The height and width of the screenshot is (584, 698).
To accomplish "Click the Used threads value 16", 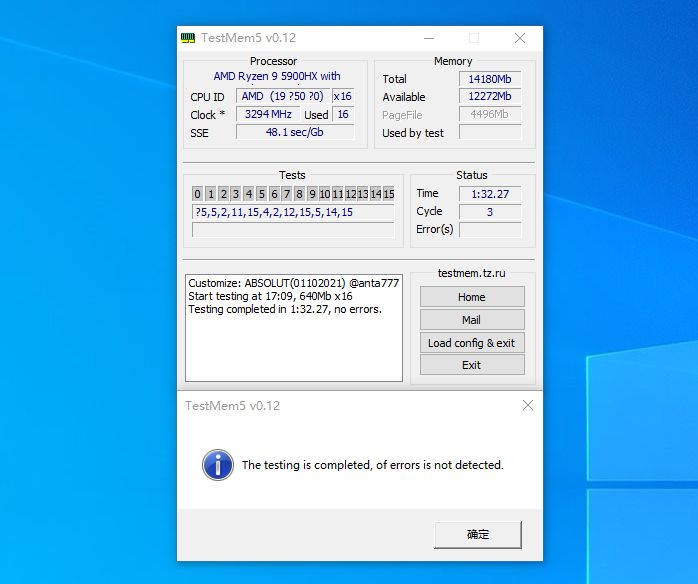I will point(343,114).
